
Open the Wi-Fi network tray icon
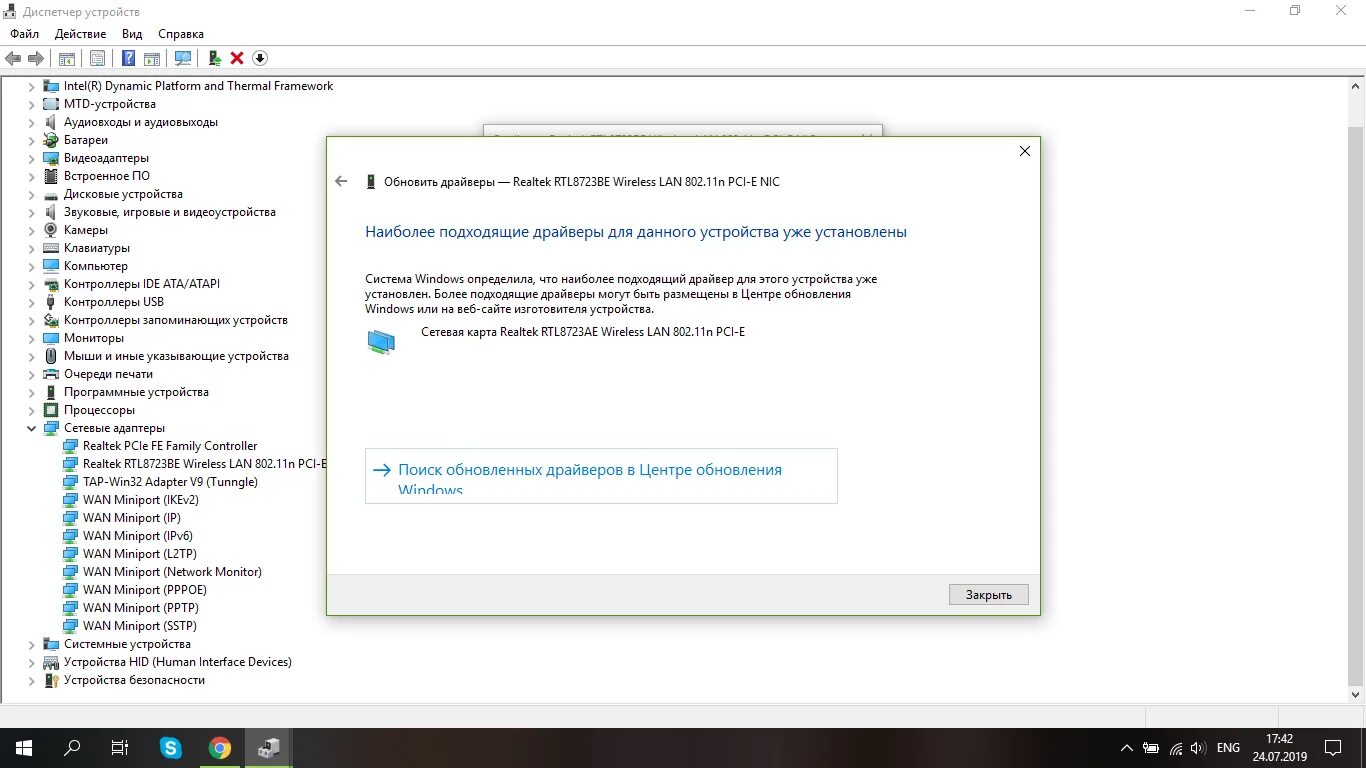[x=1176, y=748]
